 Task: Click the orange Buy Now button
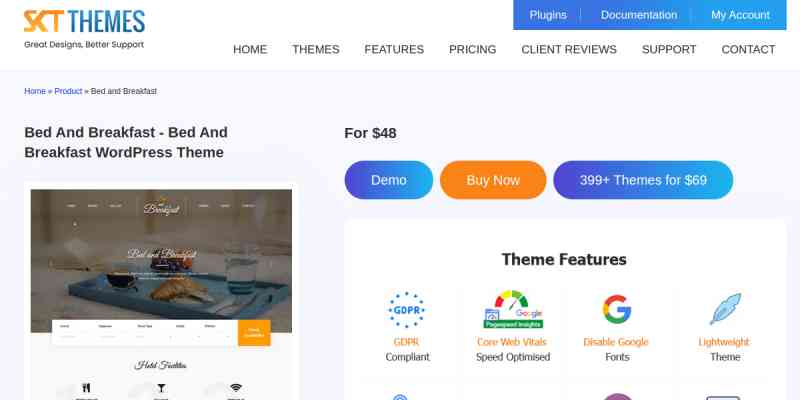tap(493, 180)
